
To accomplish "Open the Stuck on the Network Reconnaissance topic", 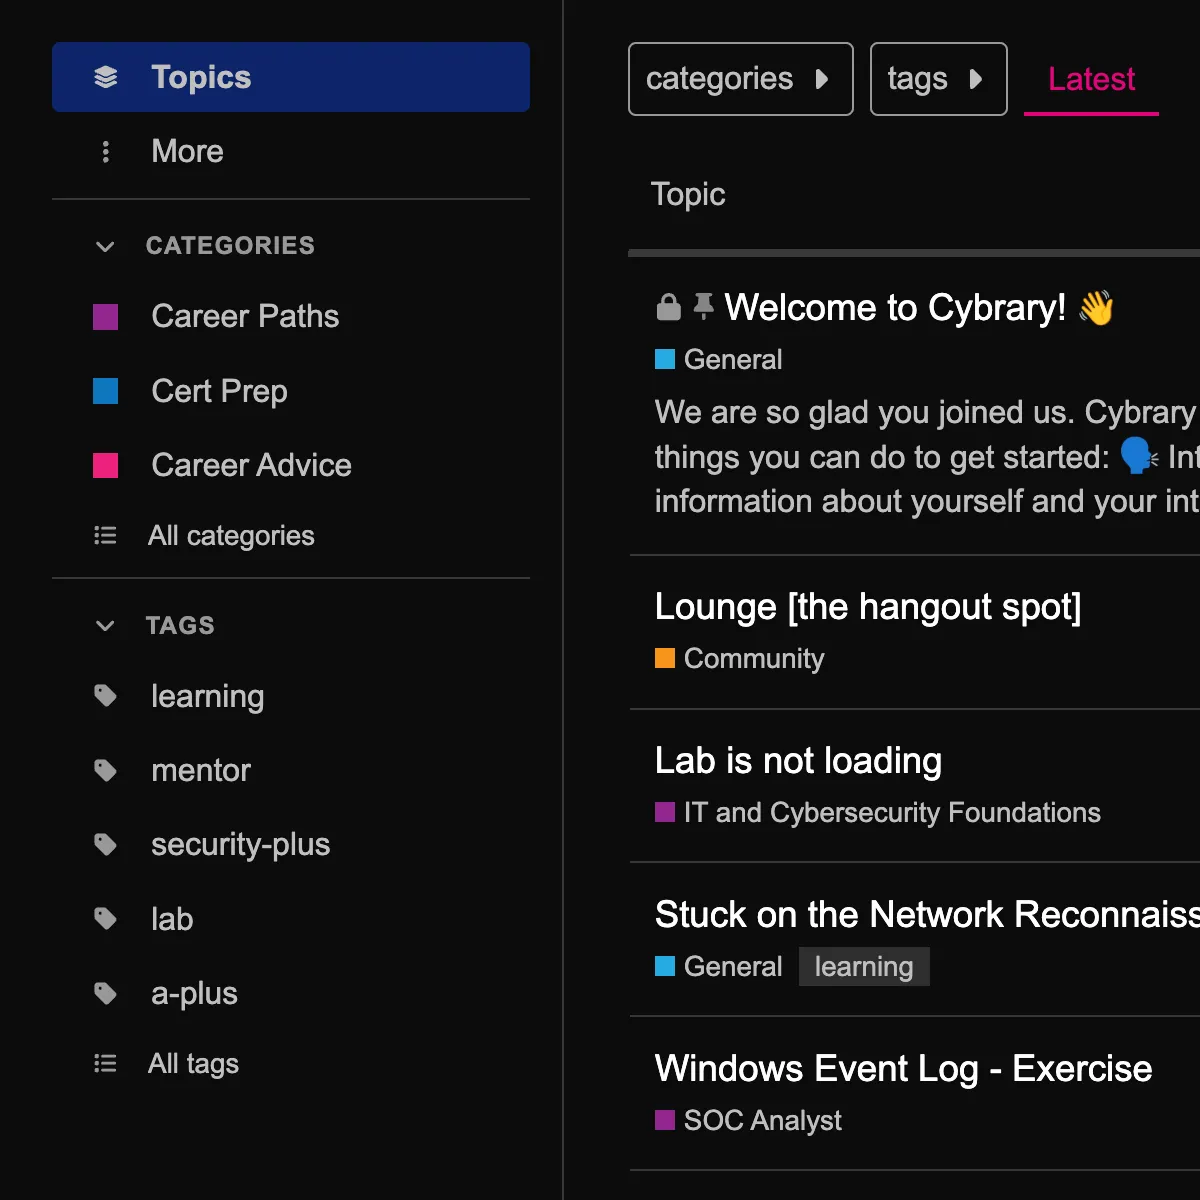I will coord(927,915).
